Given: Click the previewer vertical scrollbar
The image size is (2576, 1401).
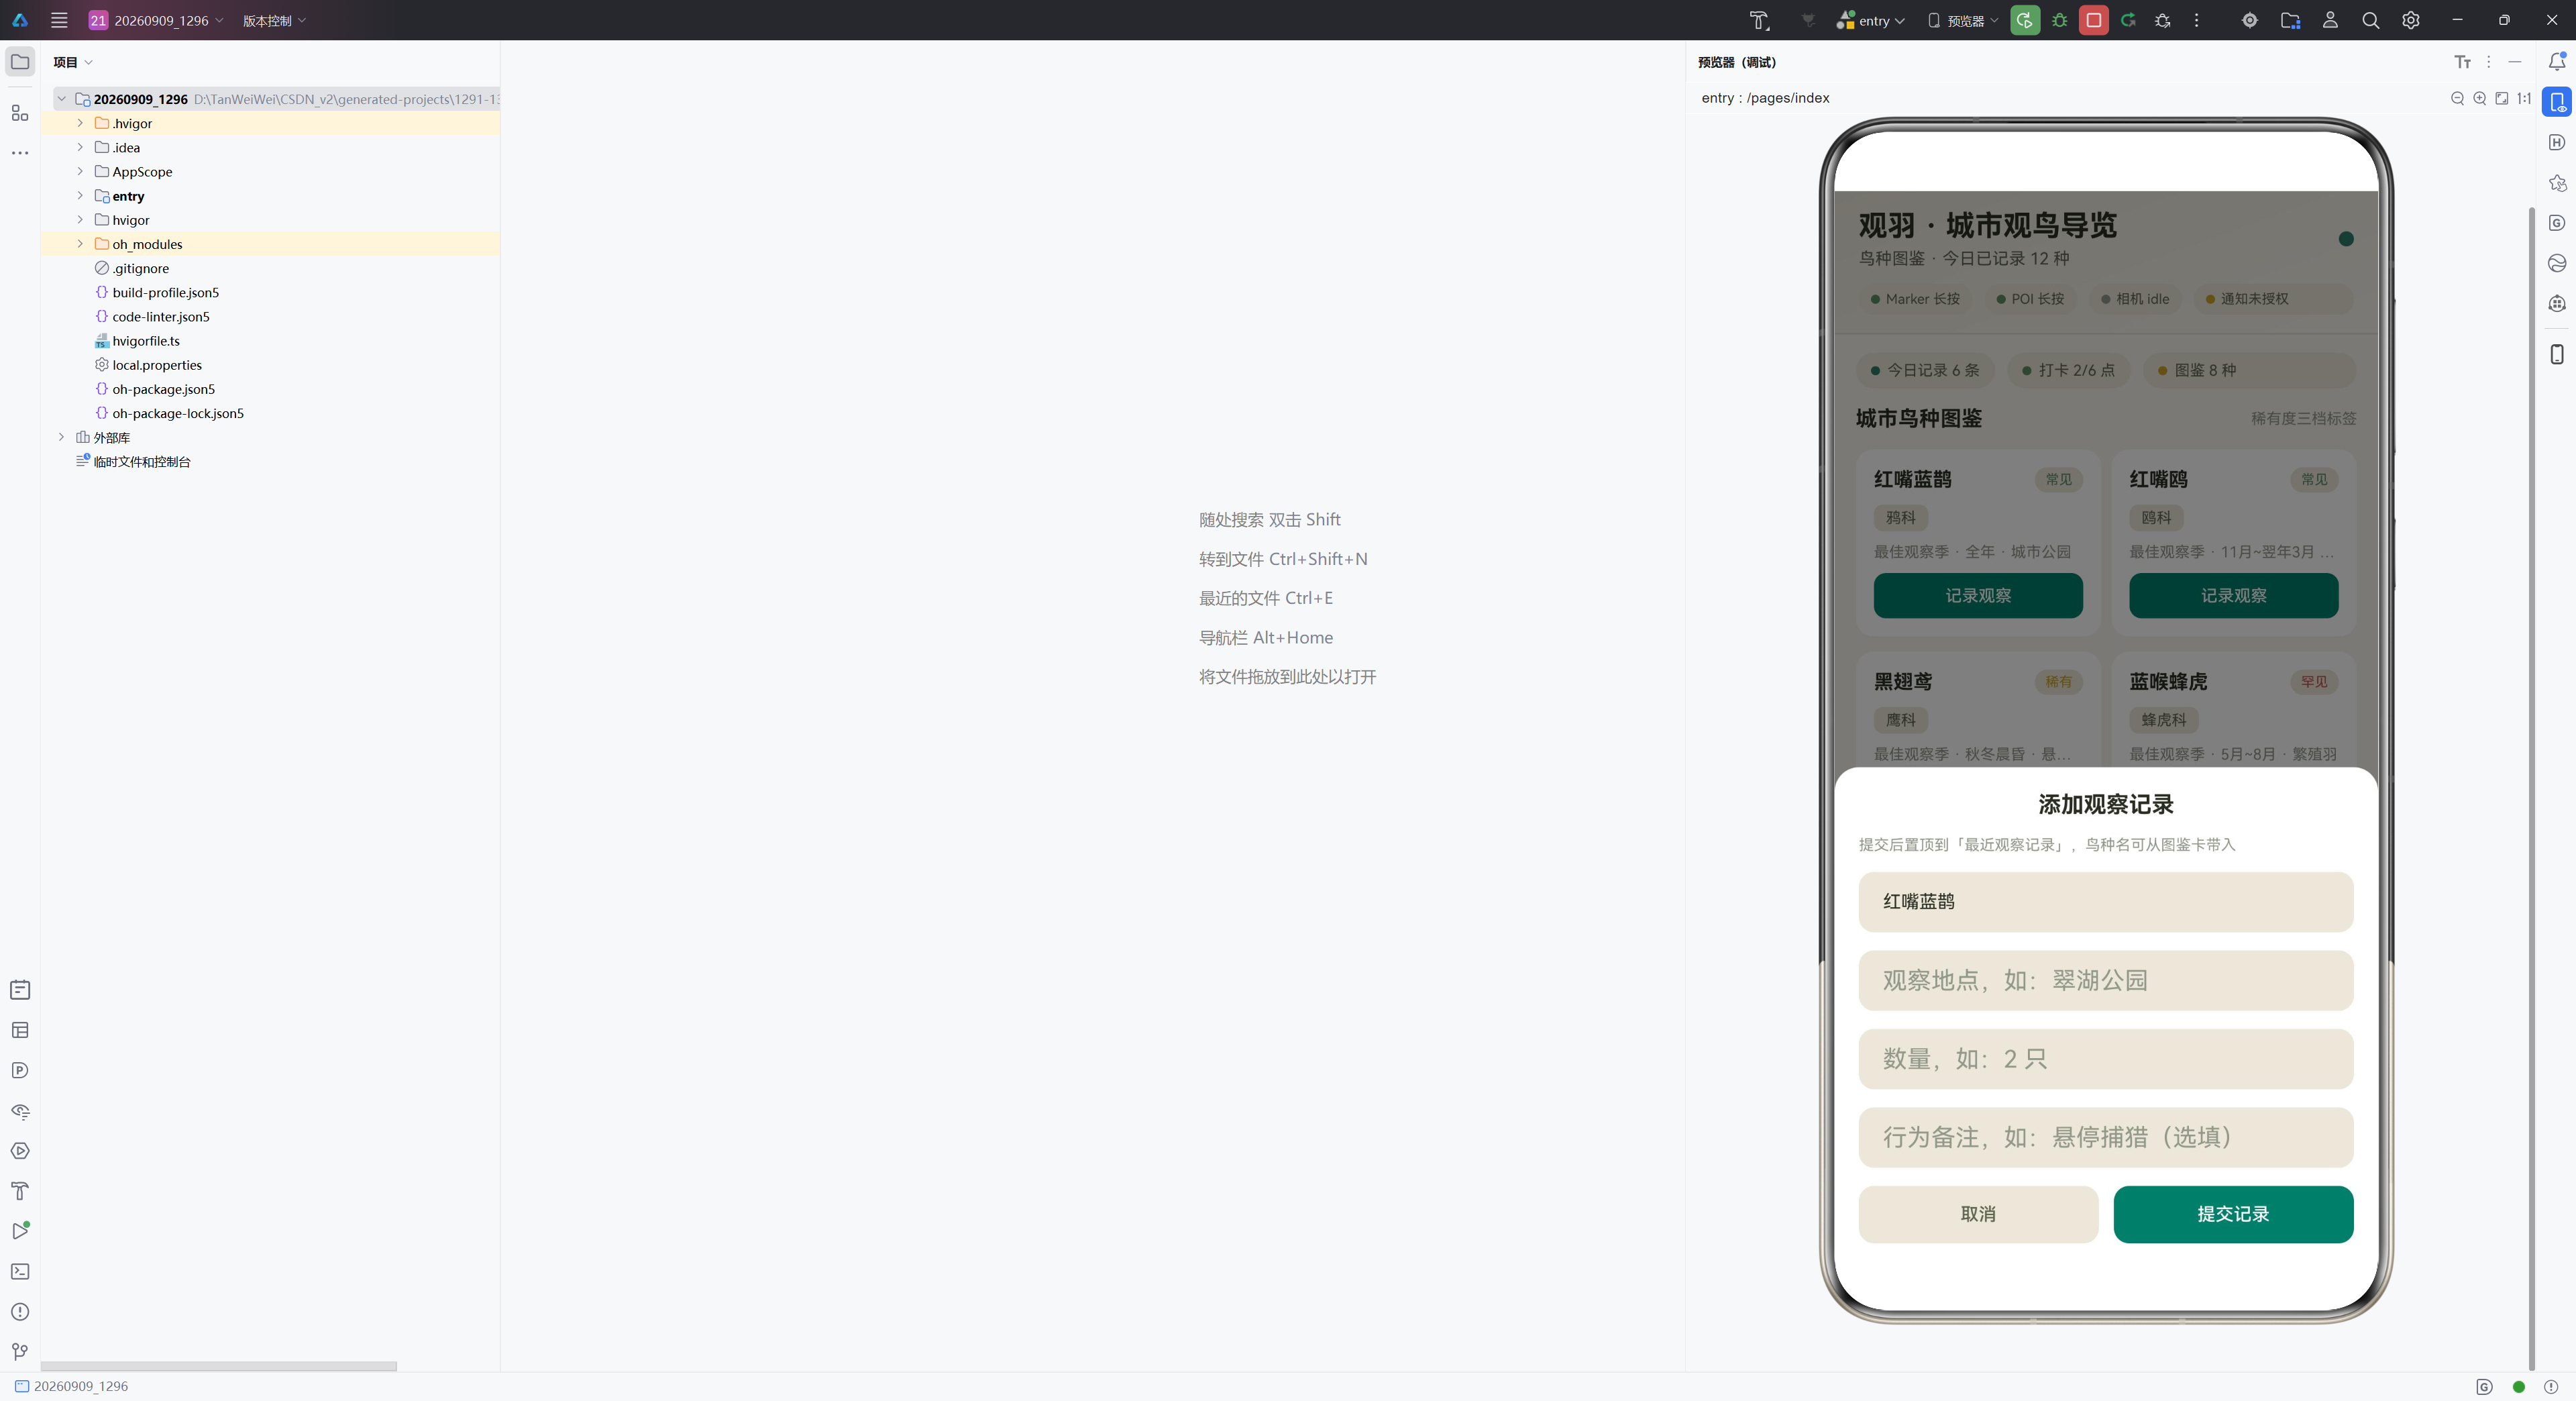Looking at the screenshot, I should pyautogui.click(x=2531, y=789).
